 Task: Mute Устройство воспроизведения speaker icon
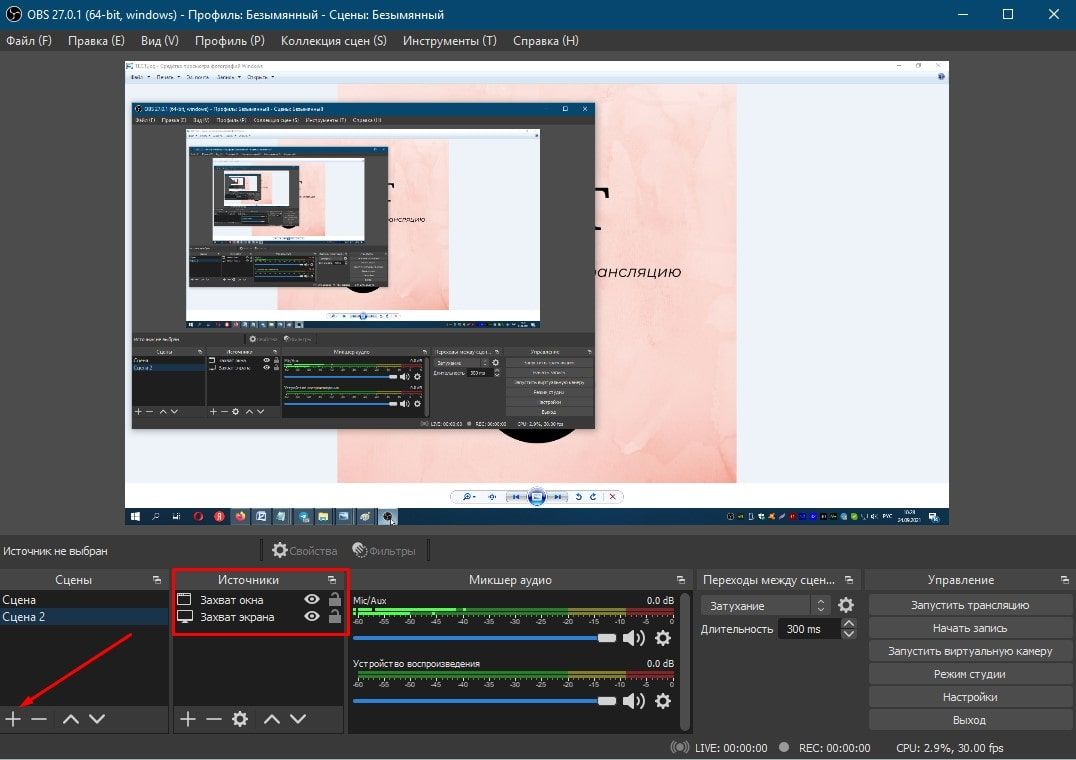pyautogui.click(x=633, y=701)
